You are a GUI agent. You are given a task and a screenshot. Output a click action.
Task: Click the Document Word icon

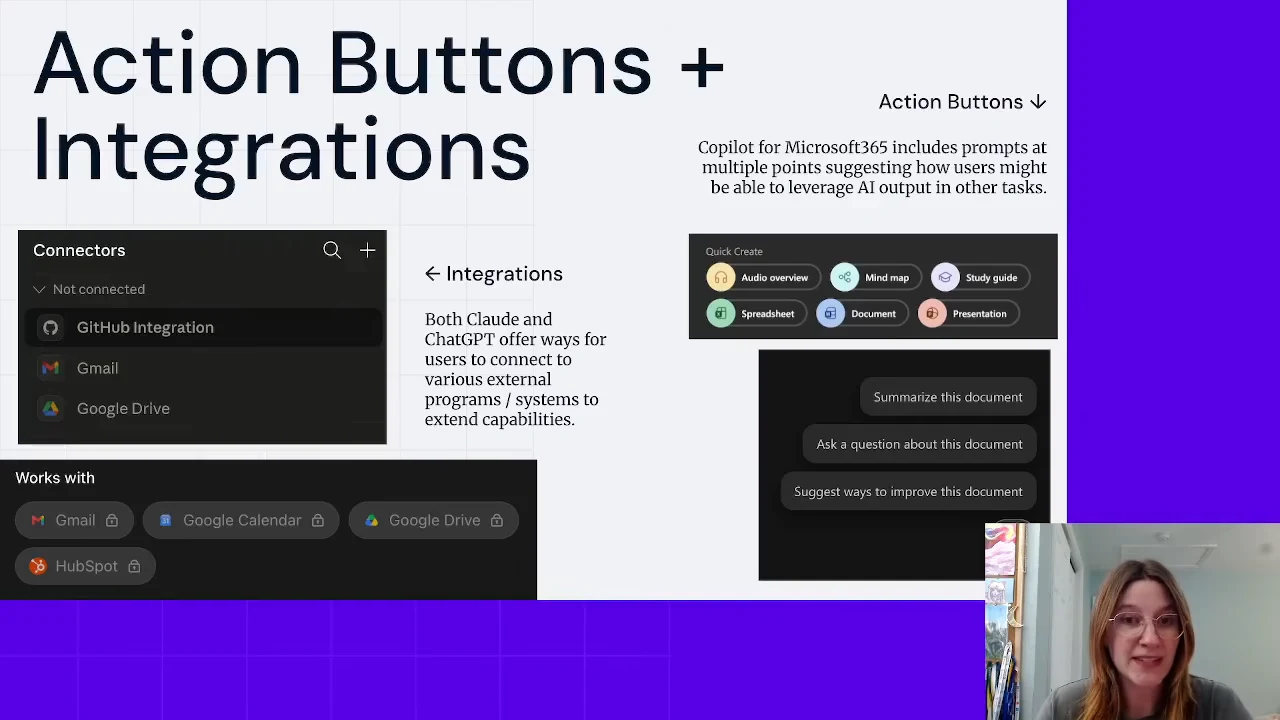pos(830,314)
